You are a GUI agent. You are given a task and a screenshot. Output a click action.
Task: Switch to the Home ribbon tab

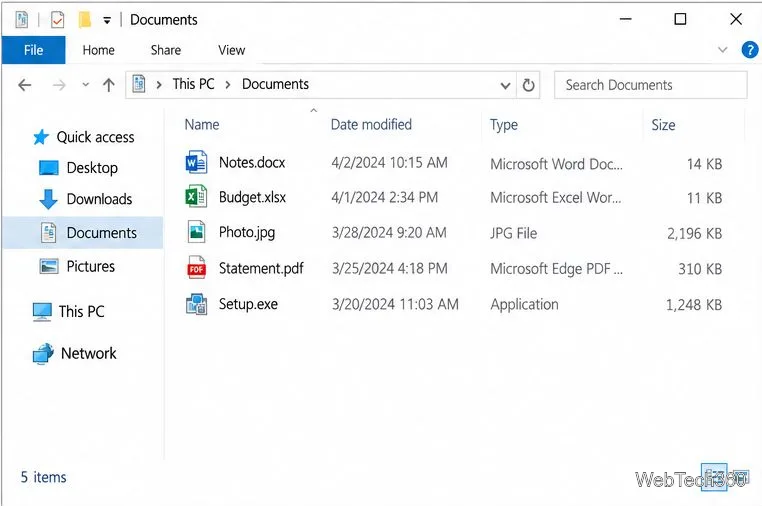click(x=99, y=50)
